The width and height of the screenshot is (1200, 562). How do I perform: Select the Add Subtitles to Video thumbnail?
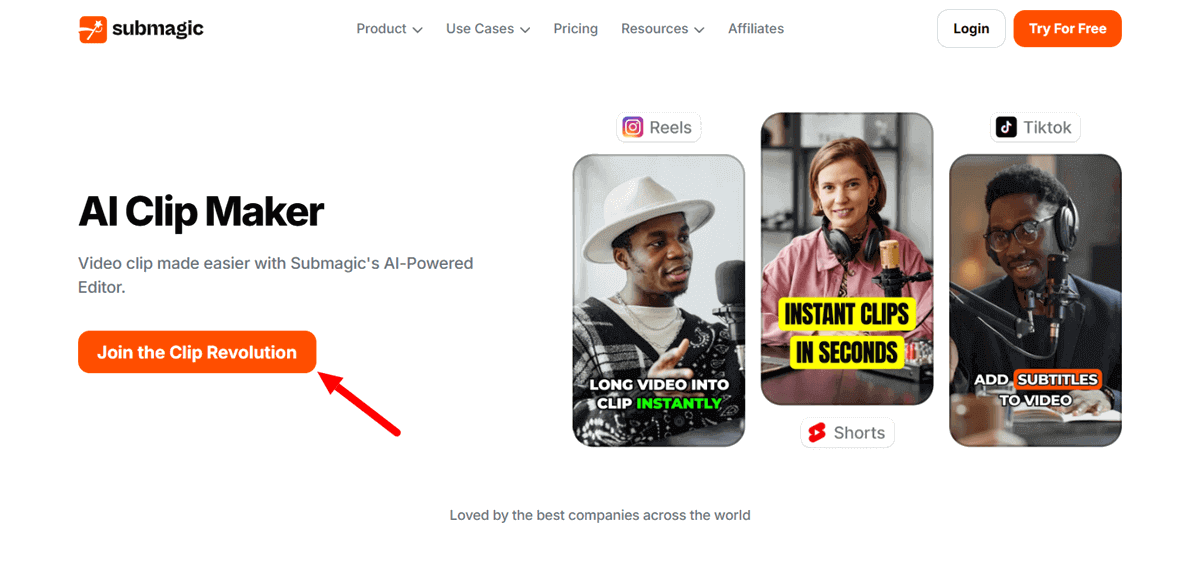click(x=1035, y=300)
